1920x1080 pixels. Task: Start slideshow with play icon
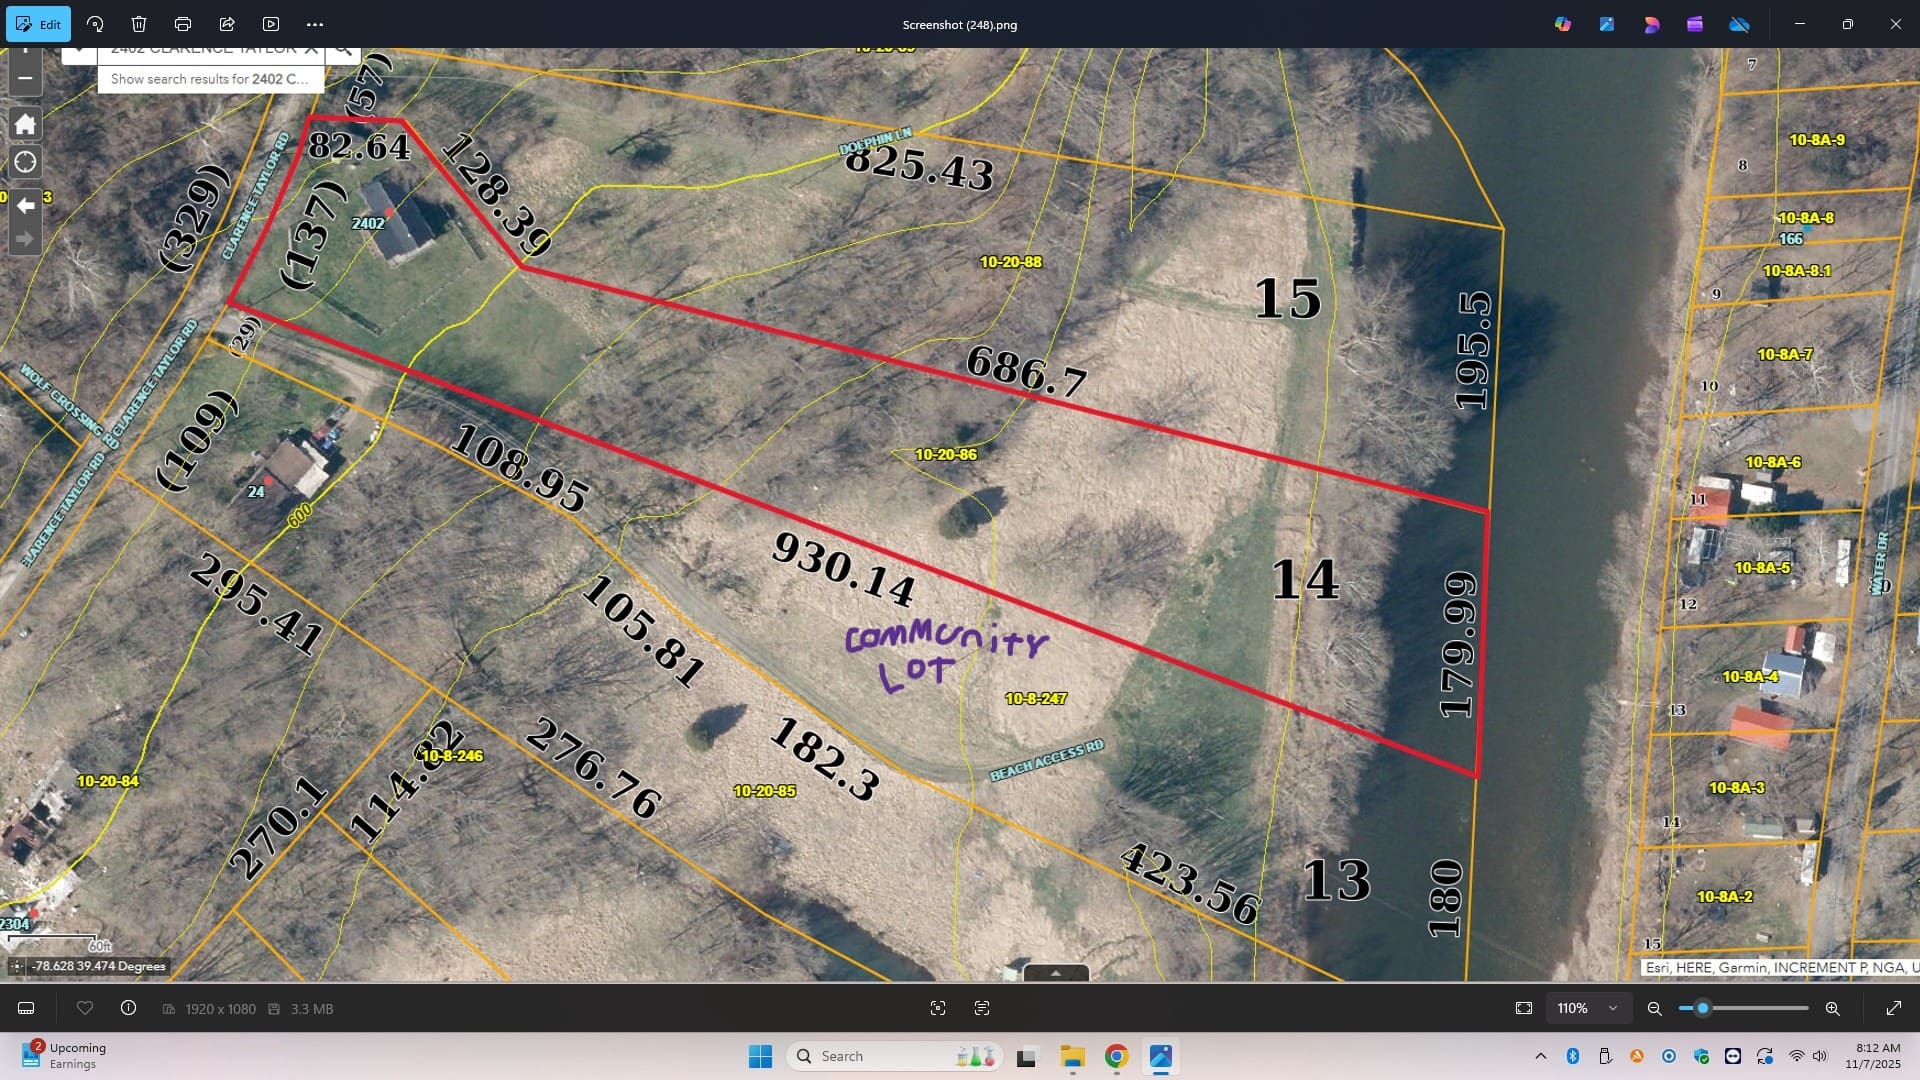pyautogui.click(x=271, y=24)
